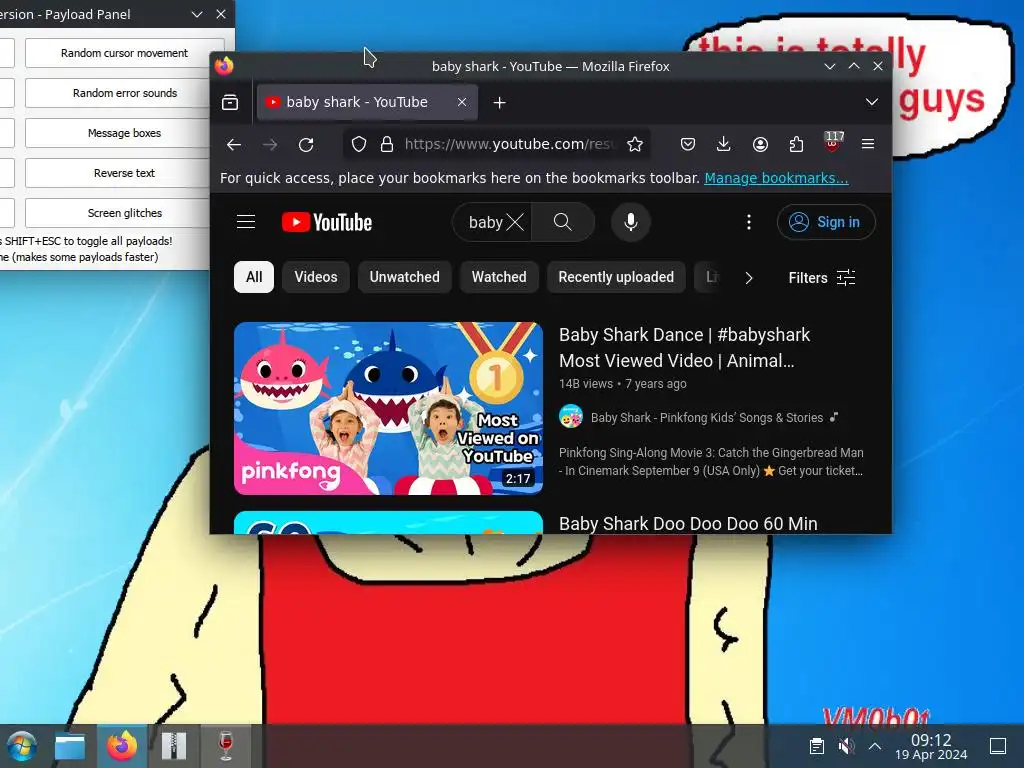Click the show desktop button
Viewport: 1024px width, 768px height.
coord(998,746)
